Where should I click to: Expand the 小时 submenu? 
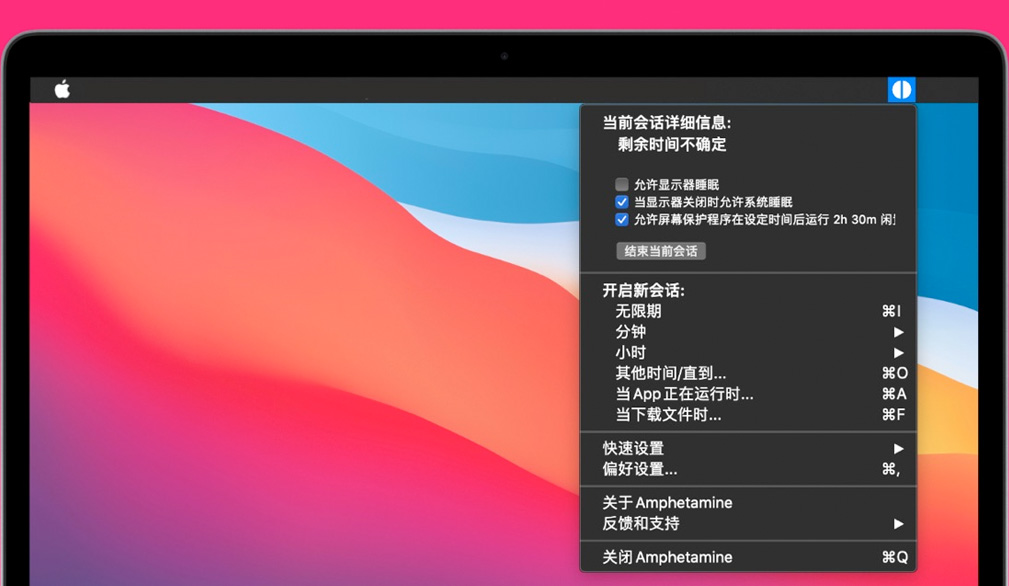[x=631, y=353]
